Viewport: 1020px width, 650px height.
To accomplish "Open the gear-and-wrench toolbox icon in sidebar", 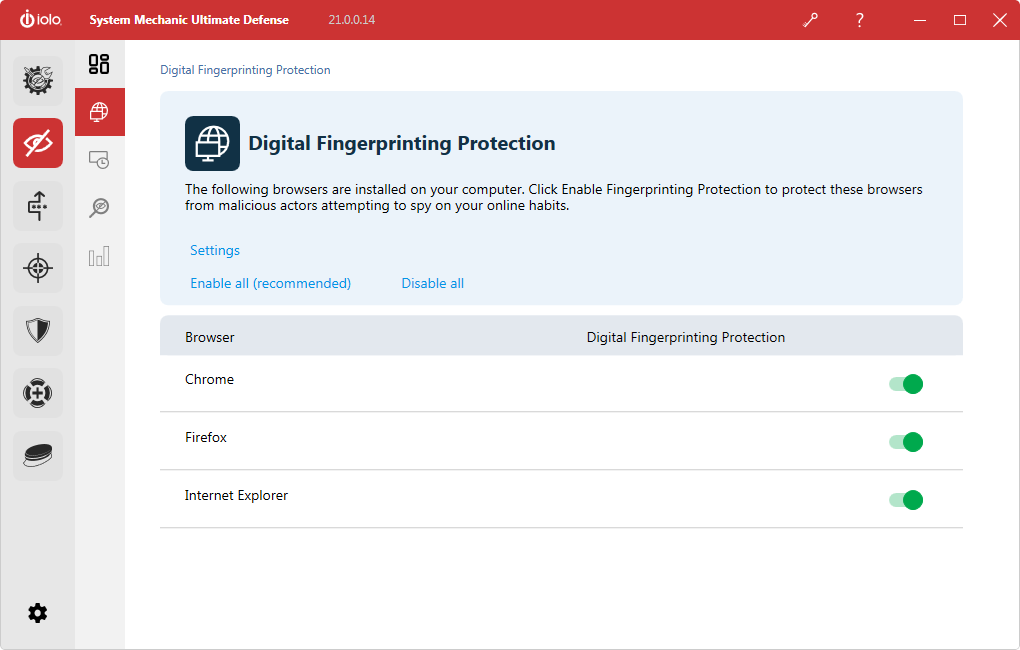I will [38, 81].
